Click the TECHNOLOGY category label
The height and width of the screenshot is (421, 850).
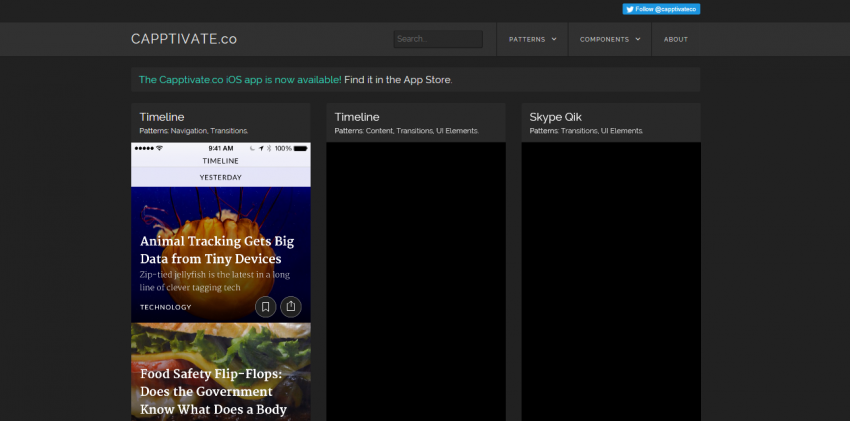165,307
